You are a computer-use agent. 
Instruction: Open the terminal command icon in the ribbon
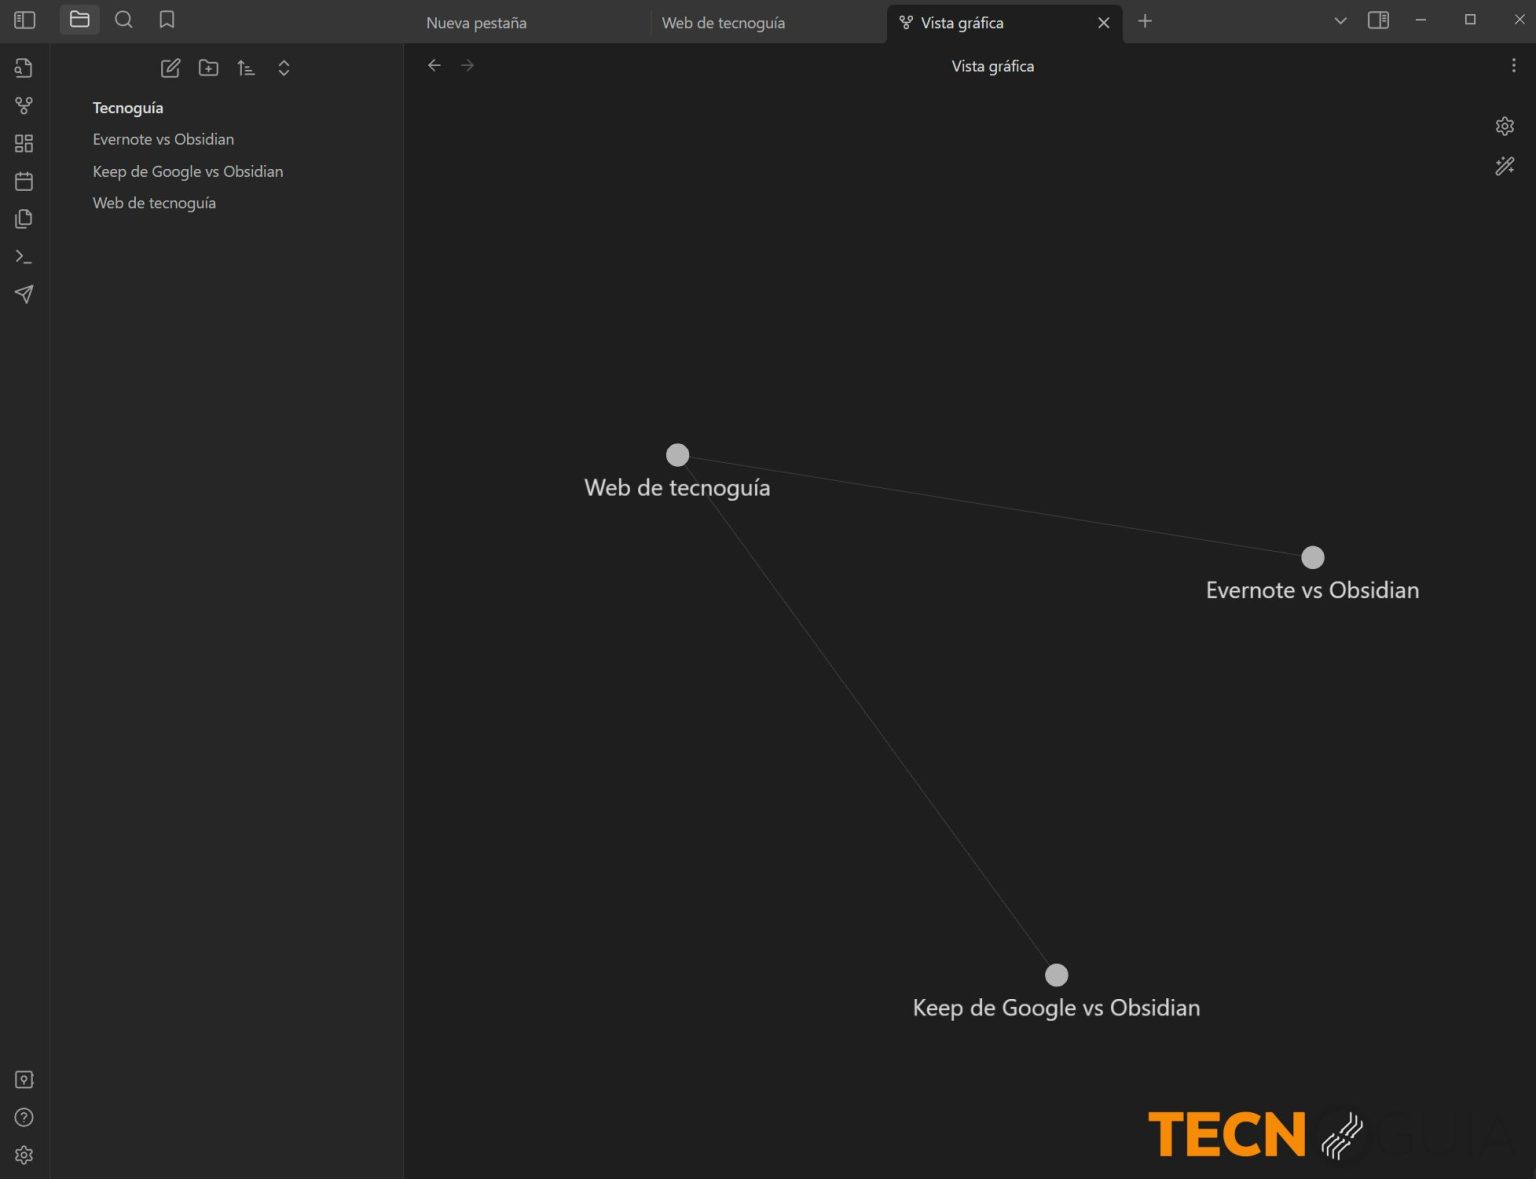[x=24, y=256]
